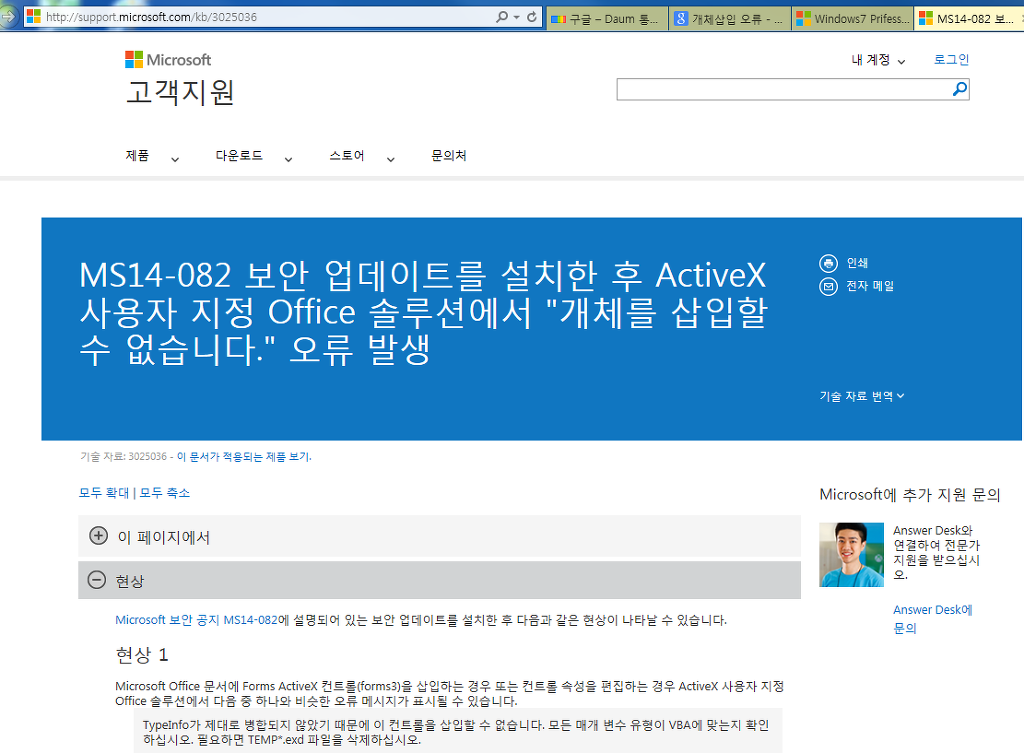This screenshot has height=753, width=1024.
Task: Open the 스토어 dropdown menu
Action: [361, 156]
